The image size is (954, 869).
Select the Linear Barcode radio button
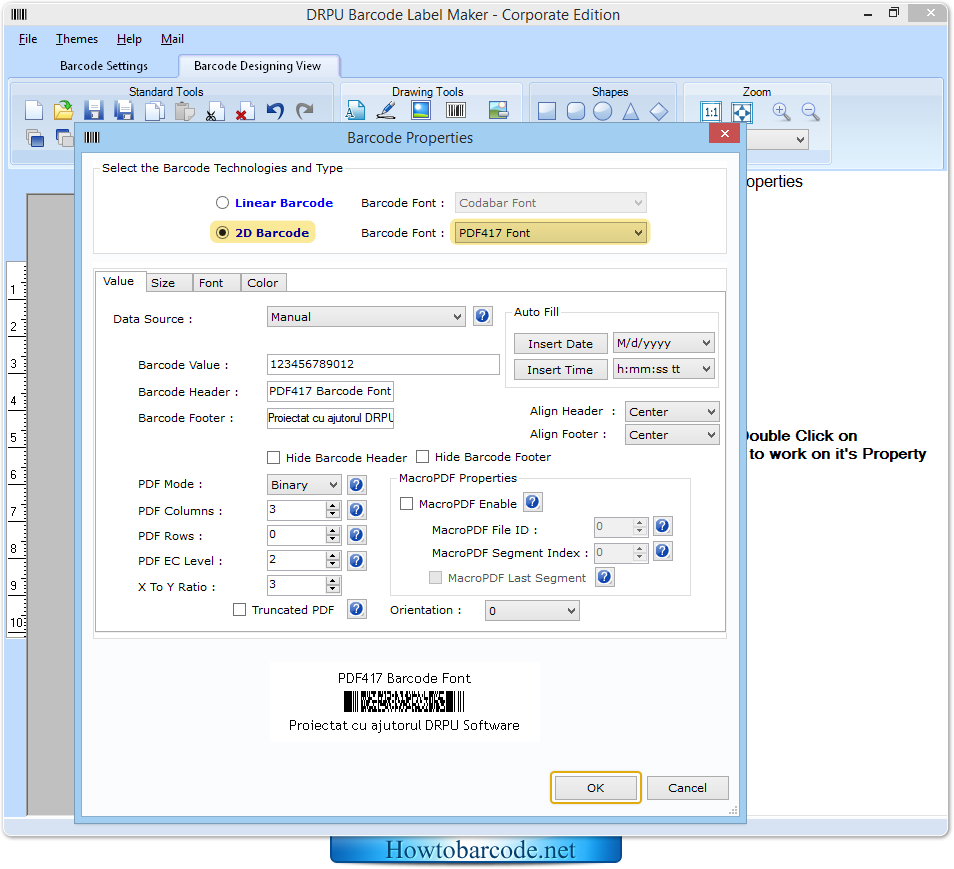[223, 203]
